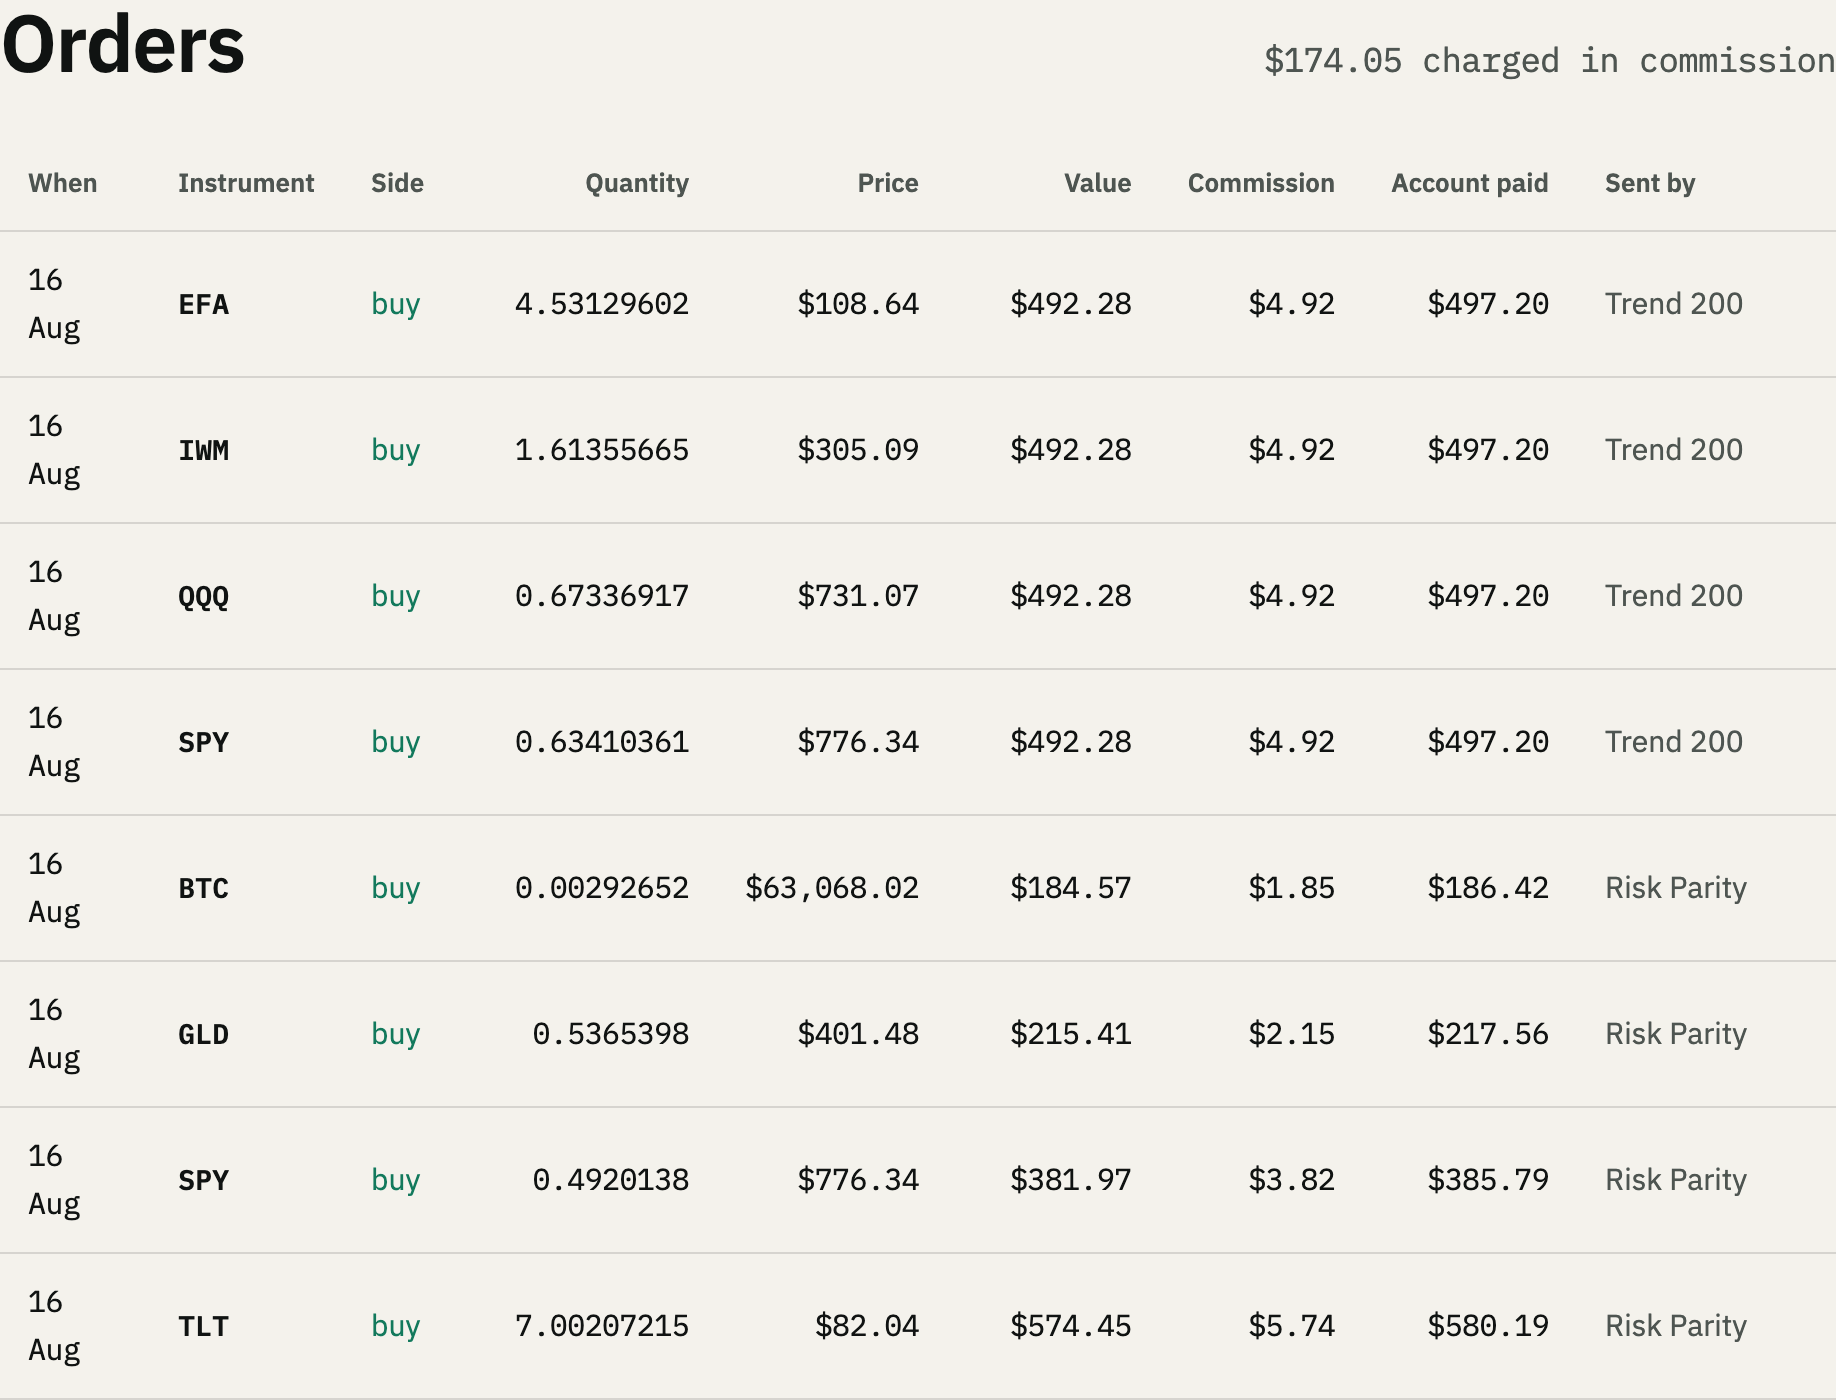
Task: Click the When column header
Action: [63, 183]
